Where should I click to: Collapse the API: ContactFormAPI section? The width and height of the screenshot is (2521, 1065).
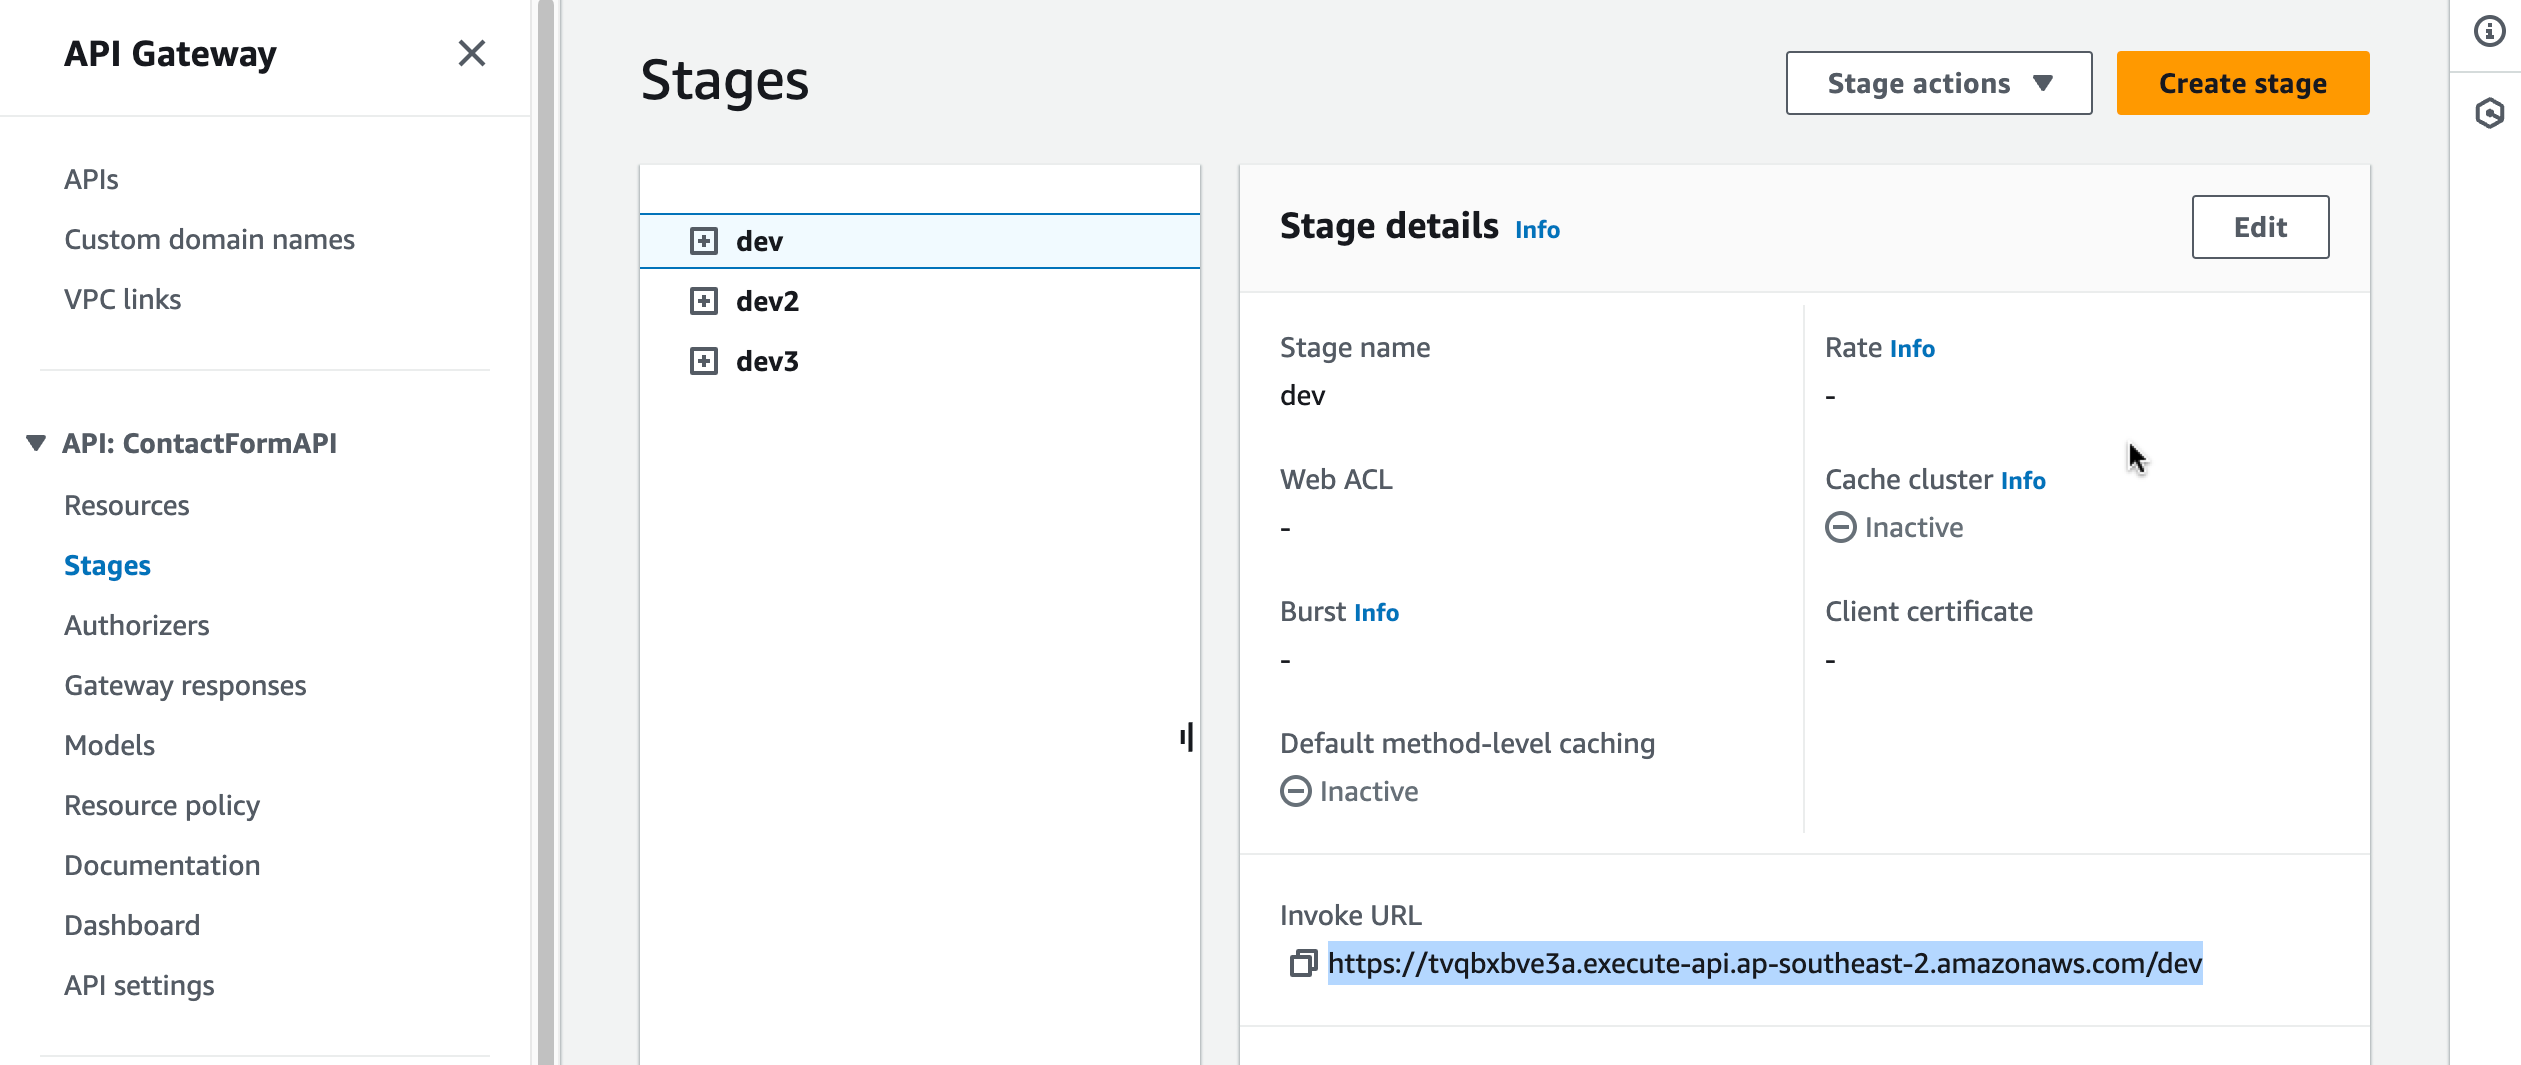click(x=36, y=443)
